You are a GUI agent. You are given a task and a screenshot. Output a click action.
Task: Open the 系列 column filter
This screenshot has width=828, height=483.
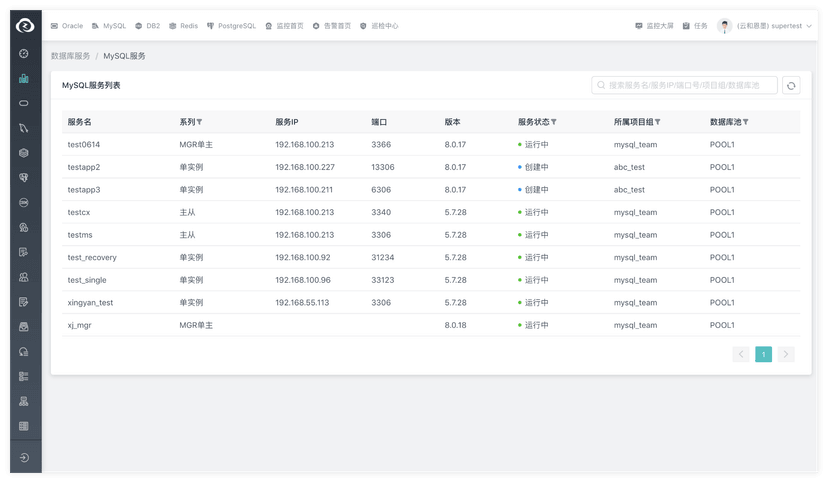point(200,122)
